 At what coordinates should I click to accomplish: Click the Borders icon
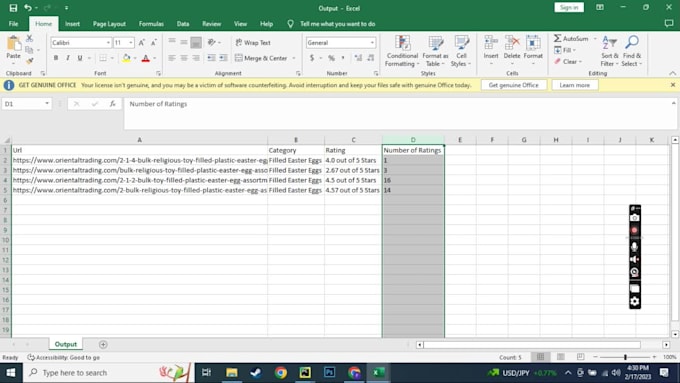click(103, 58)
